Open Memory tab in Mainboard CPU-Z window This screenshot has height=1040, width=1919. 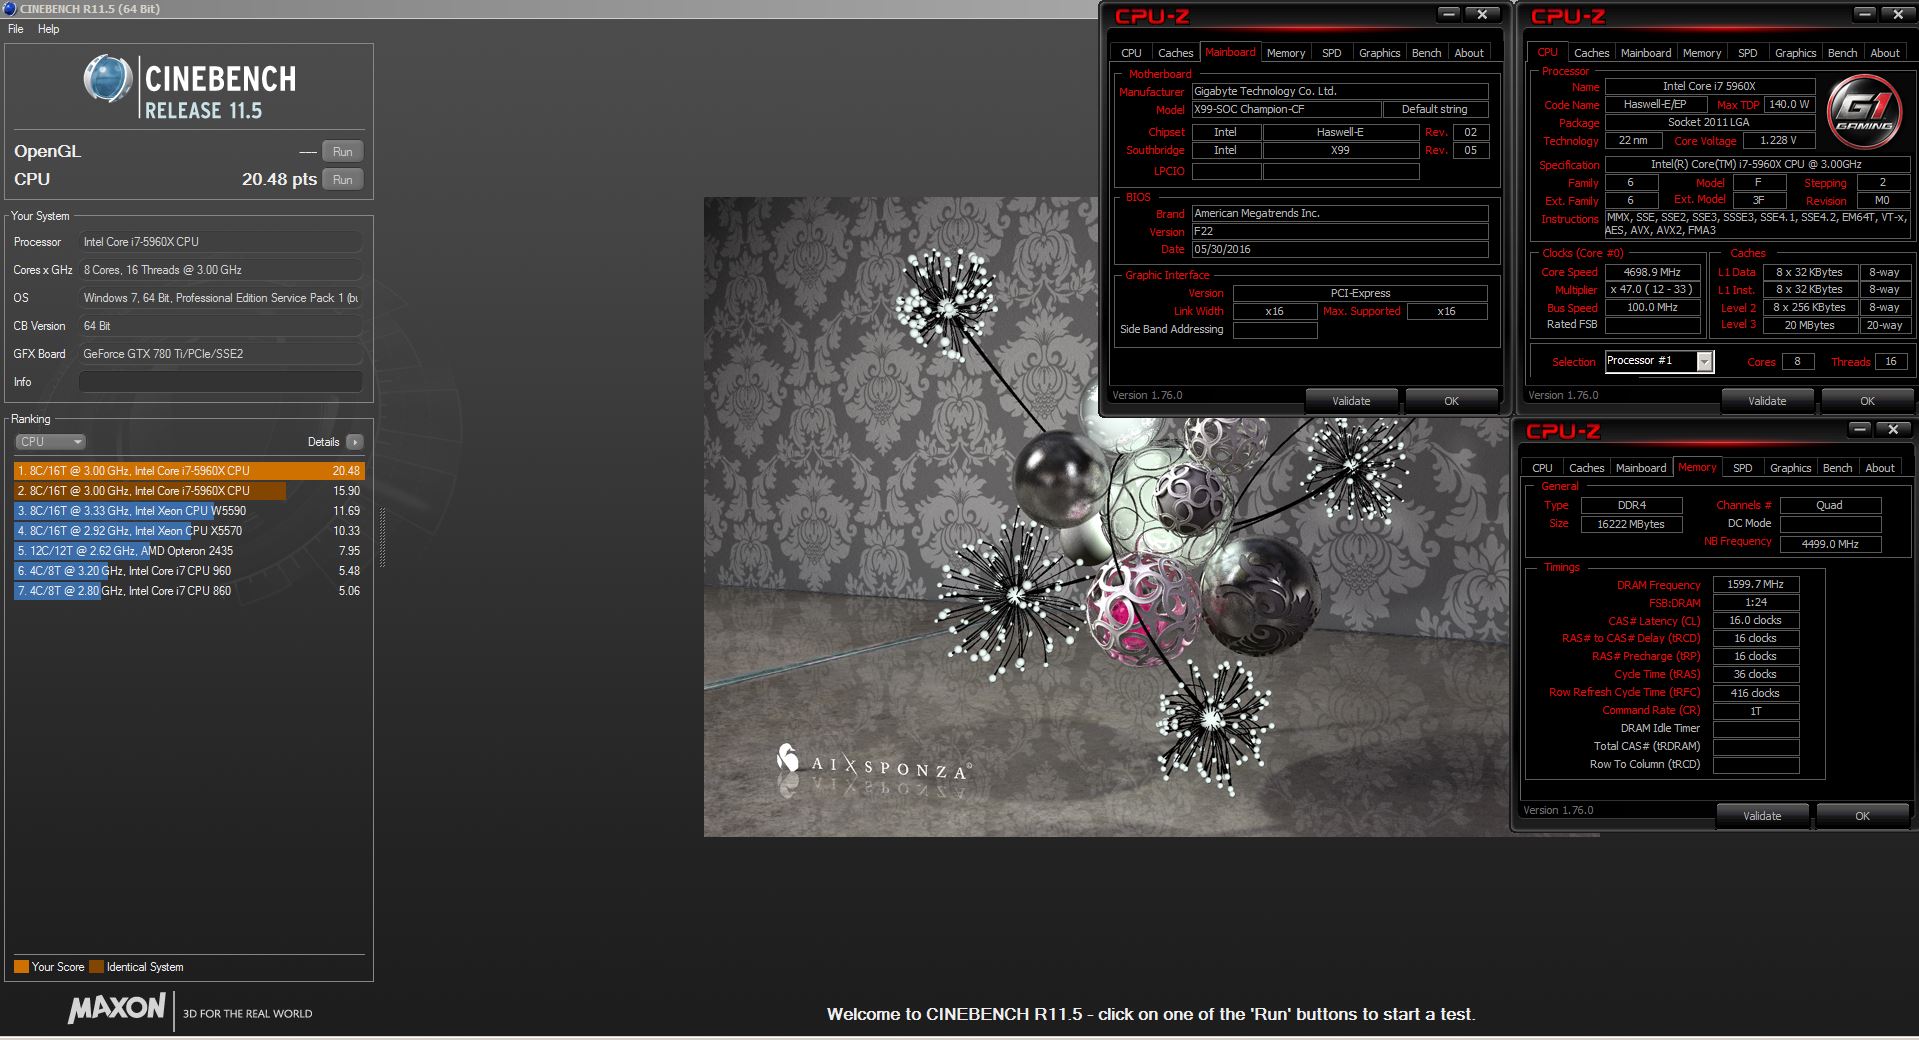[x=1286, y=53]
